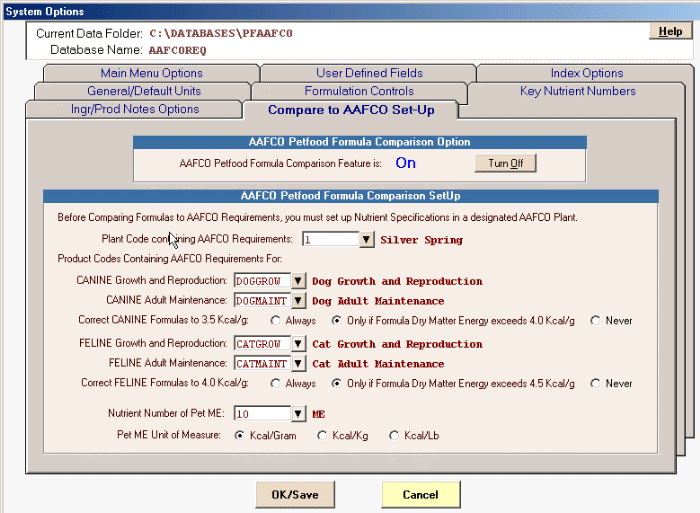
Task: Select Compare to AAFCO Set-Up tab
Action: (x=351, y=110)
